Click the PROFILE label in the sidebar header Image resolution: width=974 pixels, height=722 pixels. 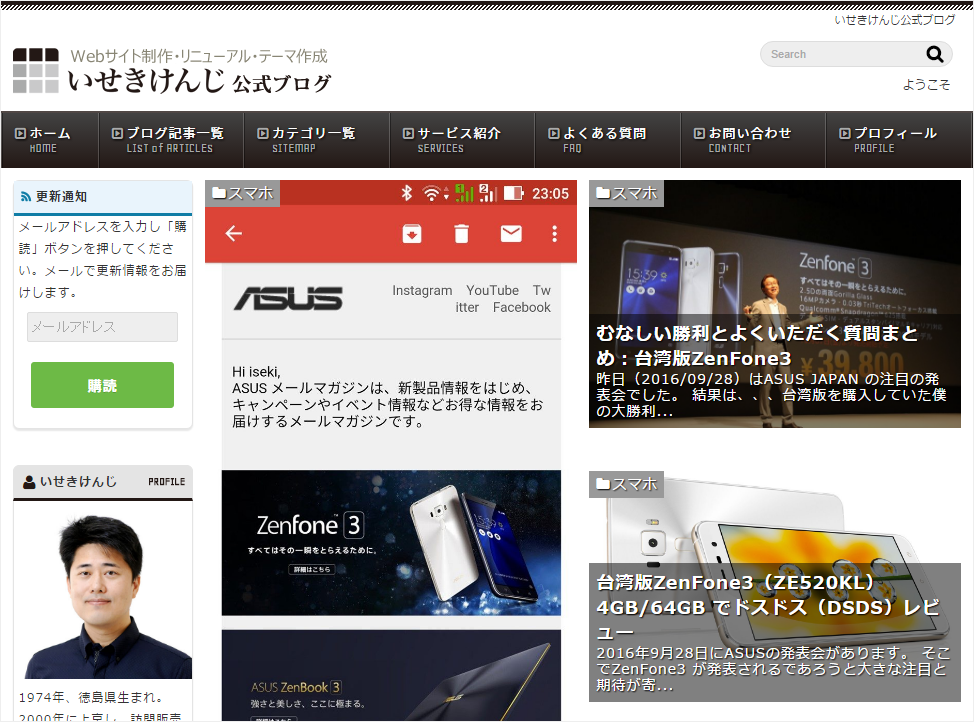point(166,482)
